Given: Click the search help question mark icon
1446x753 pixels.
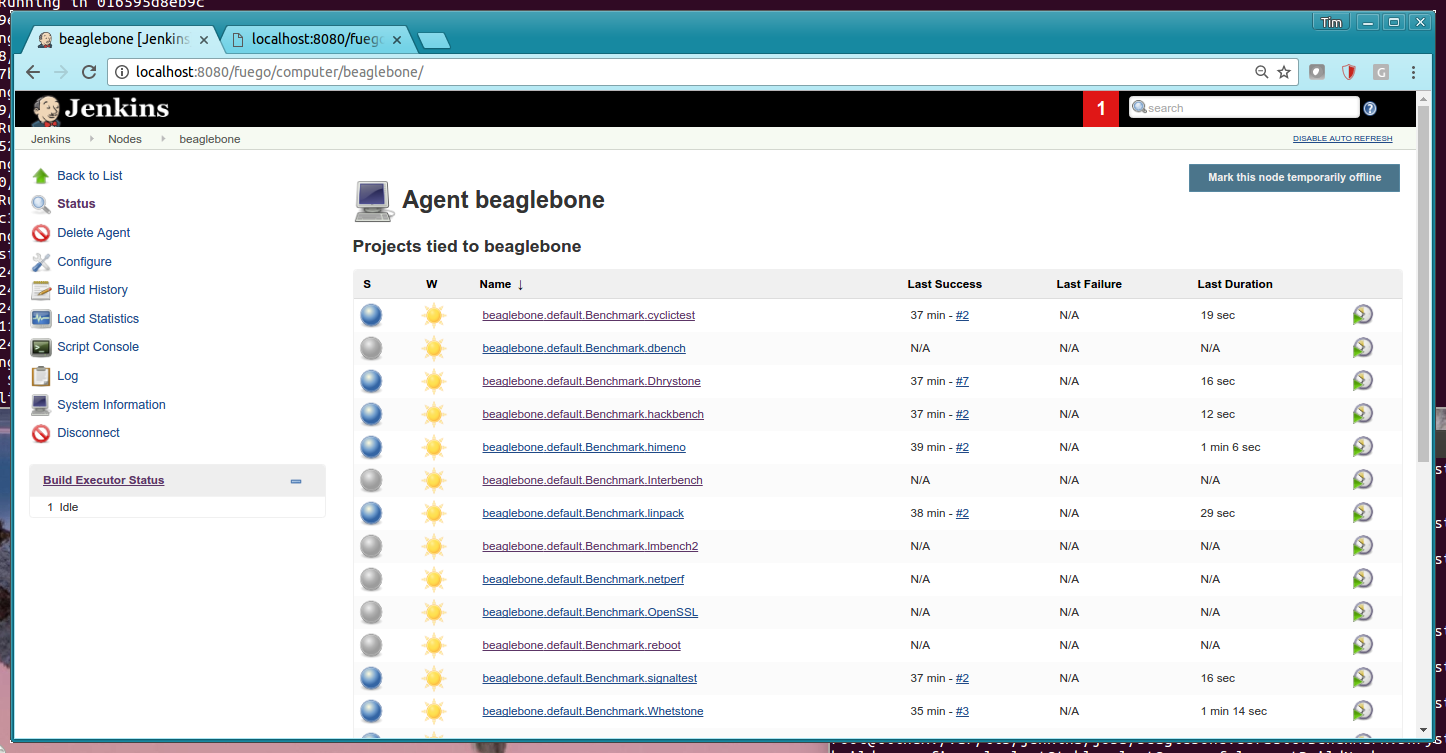Looking at the screenshot, I should pos(1370,108).
